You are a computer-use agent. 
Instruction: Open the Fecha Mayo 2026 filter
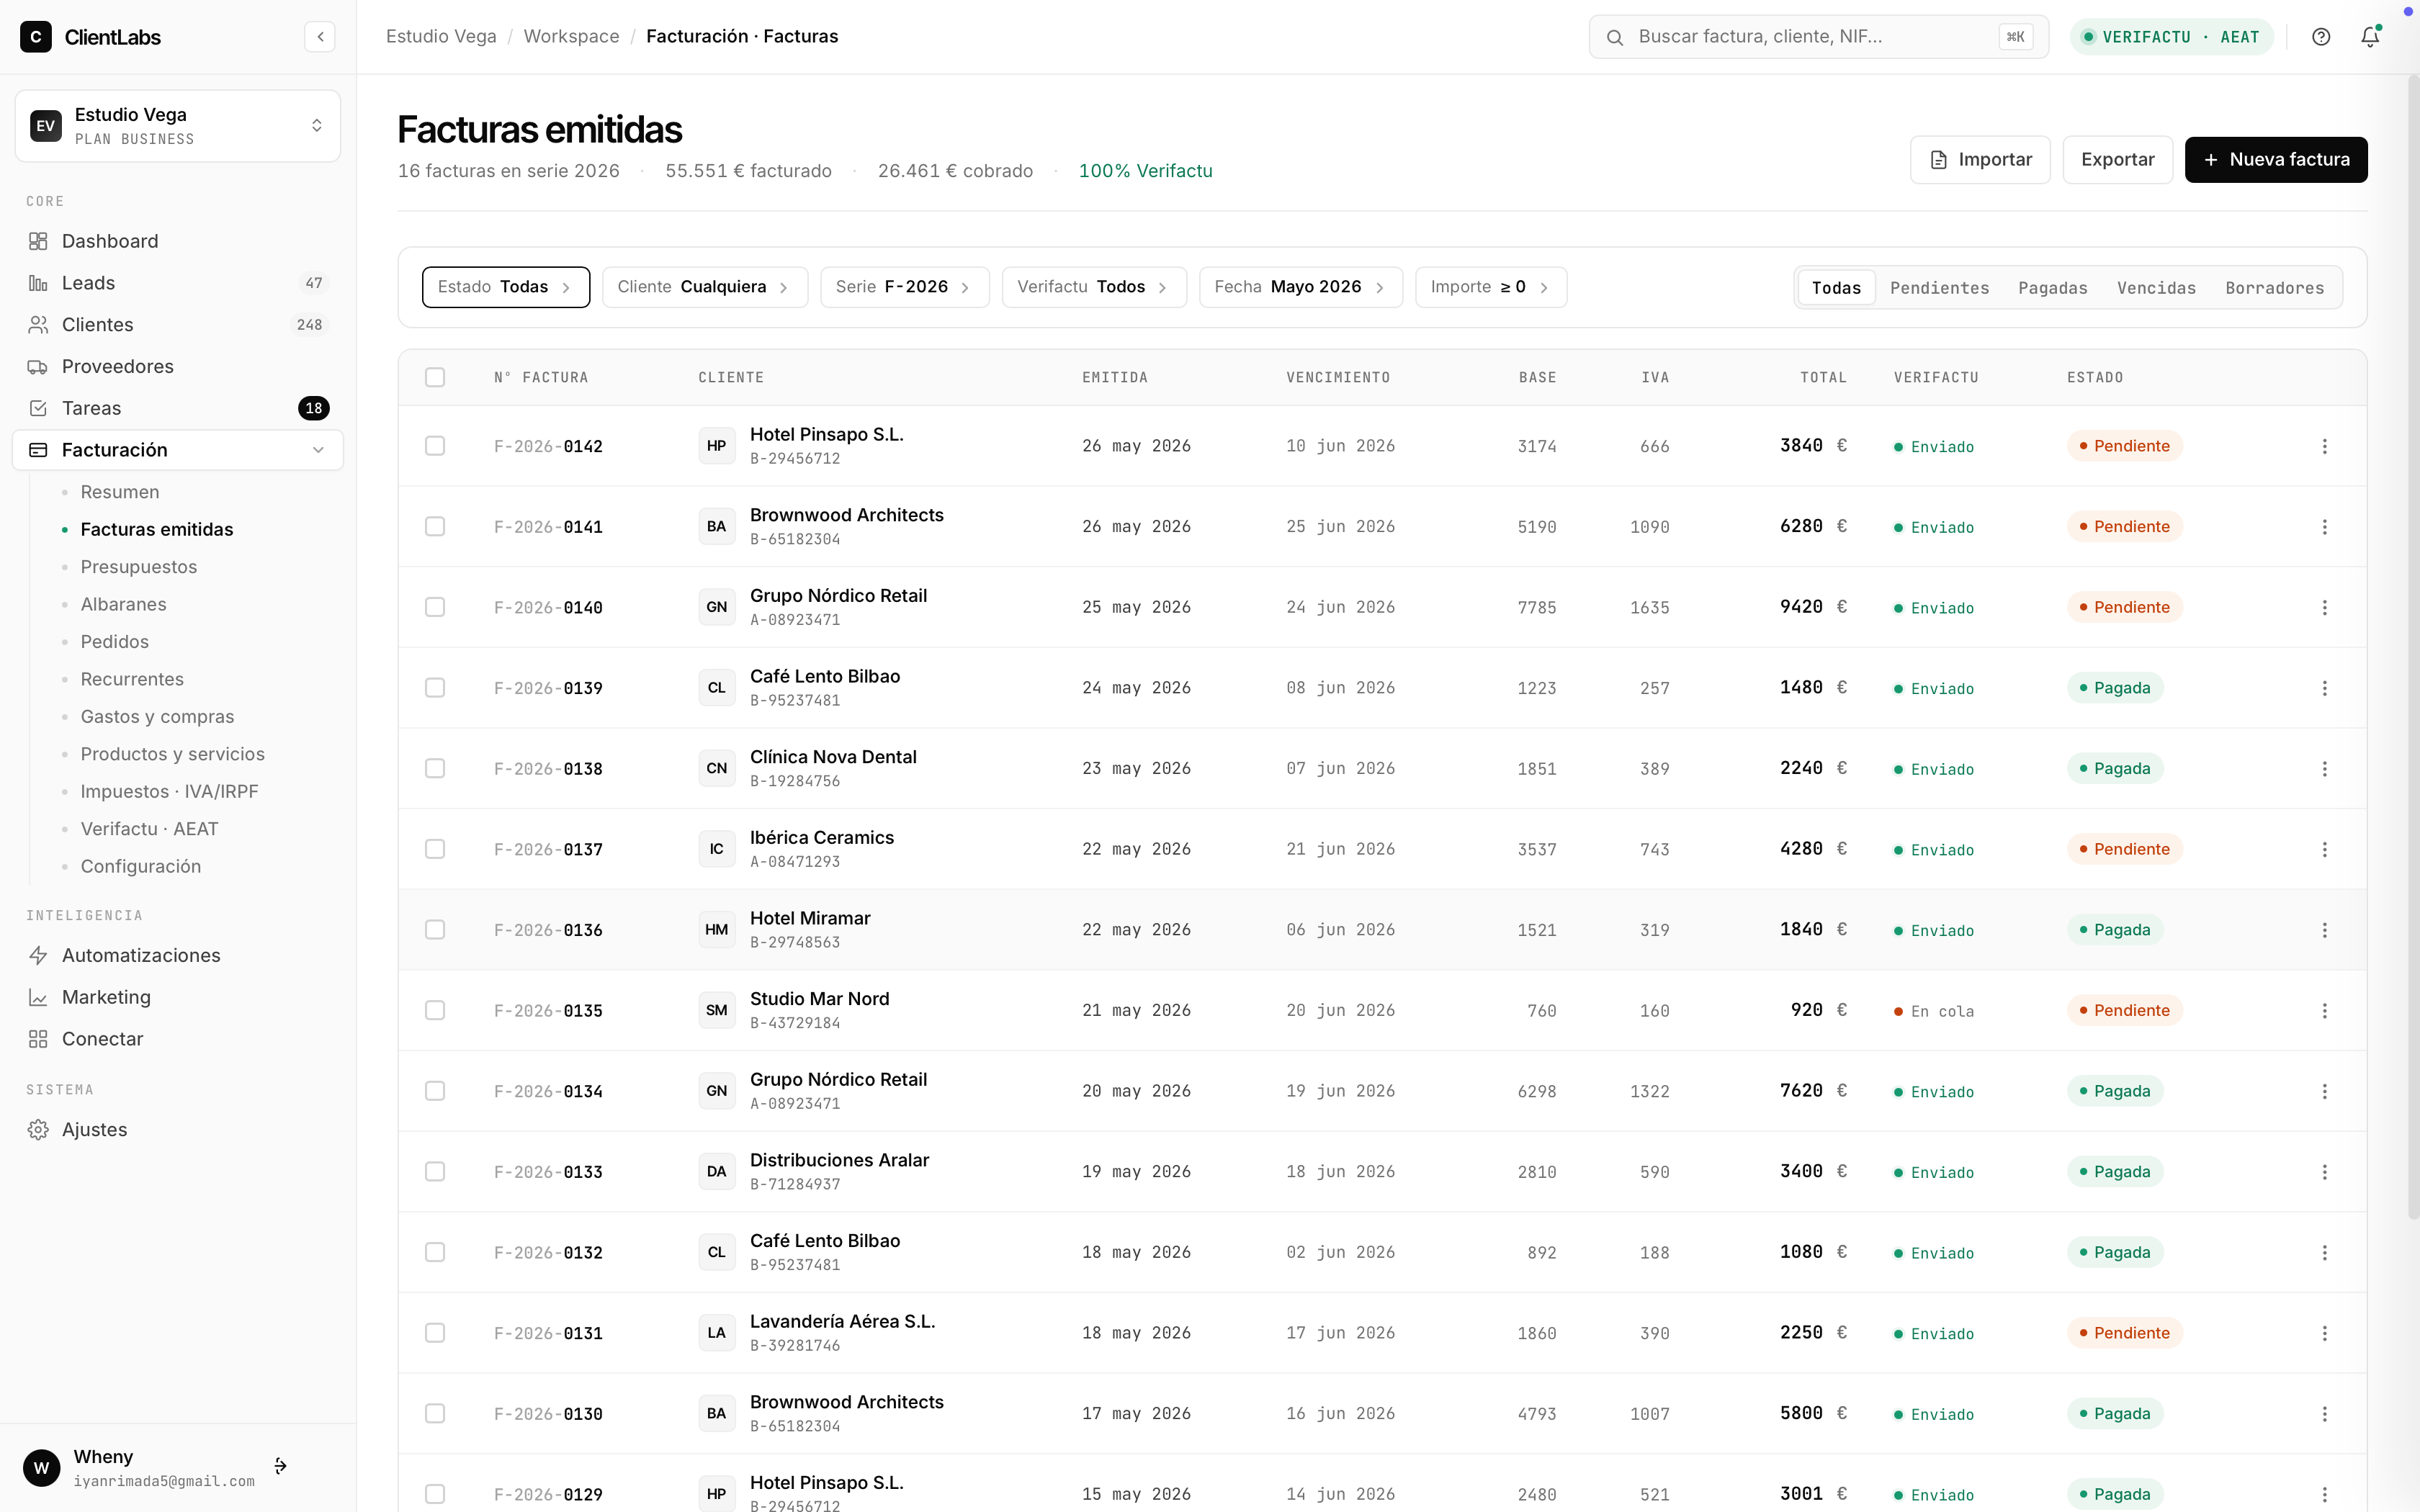[1301, 287]
